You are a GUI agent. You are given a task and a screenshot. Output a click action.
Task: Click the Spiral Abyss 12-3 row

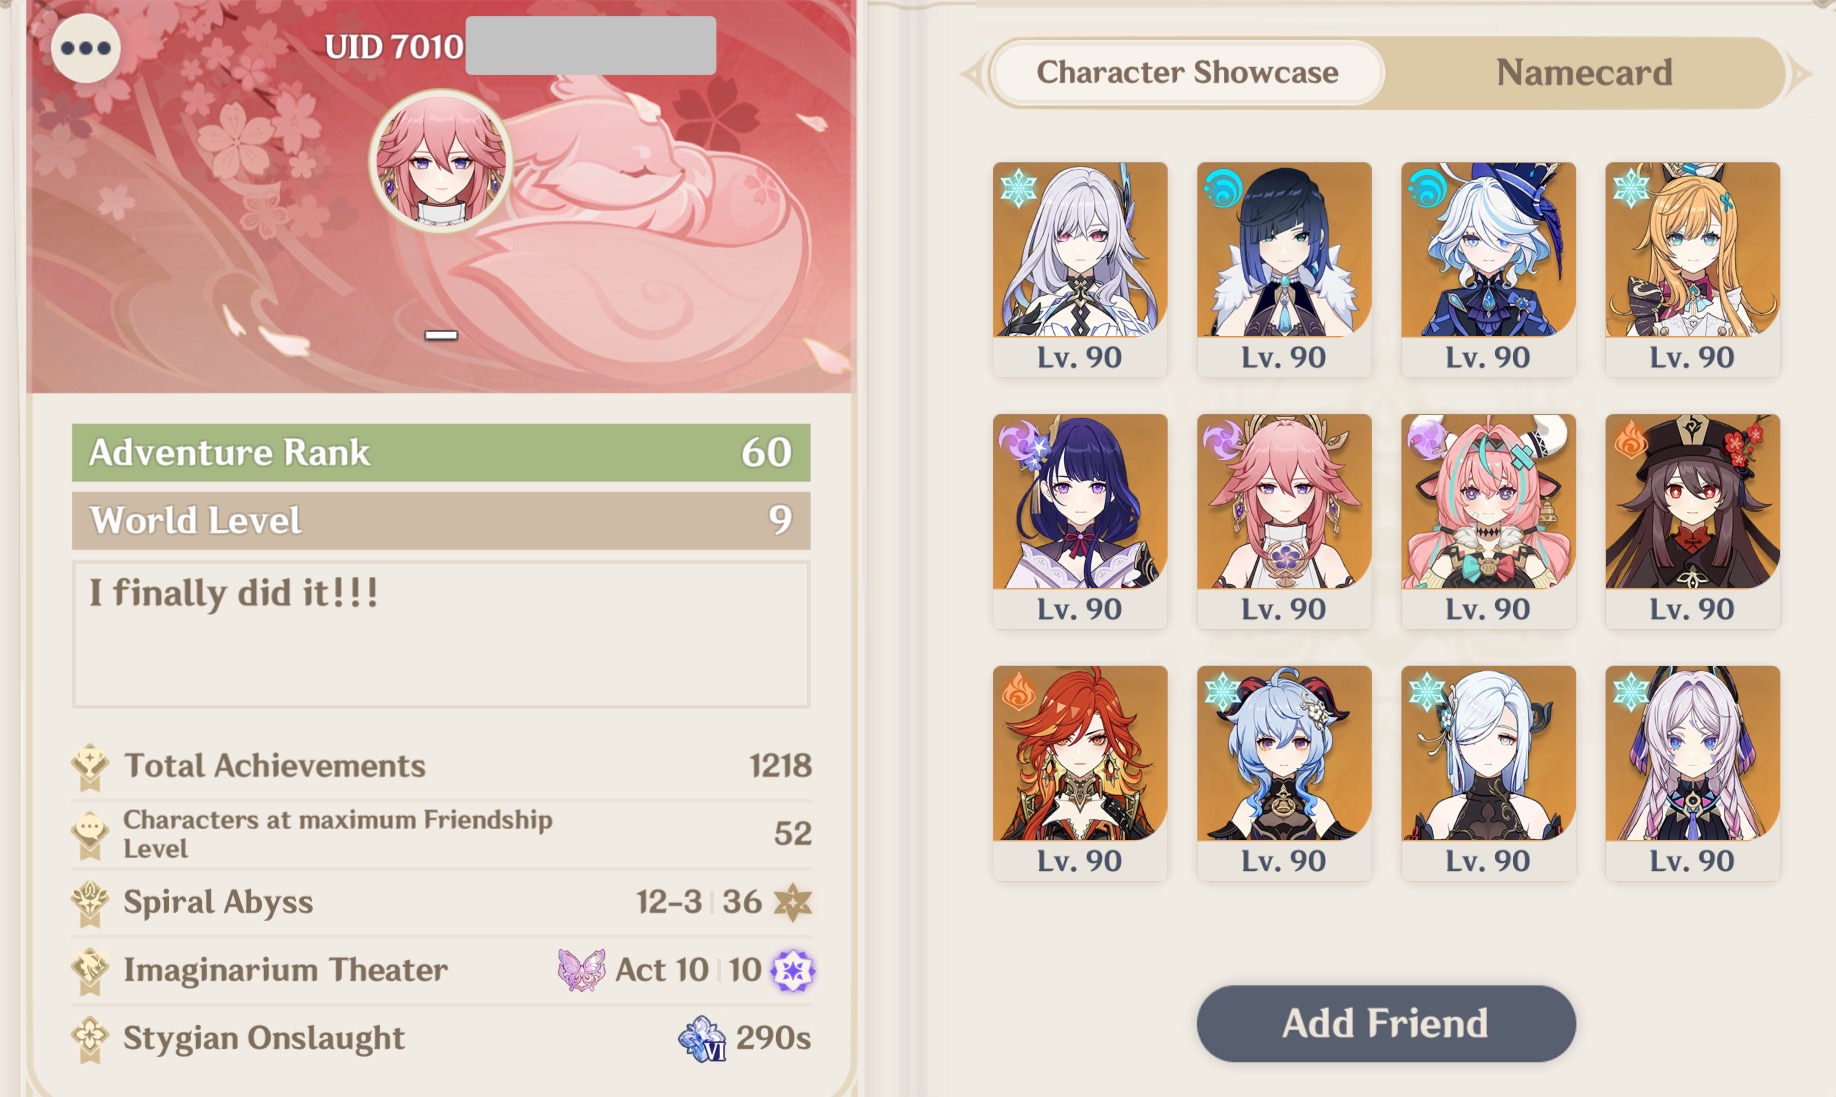(441, 902)
